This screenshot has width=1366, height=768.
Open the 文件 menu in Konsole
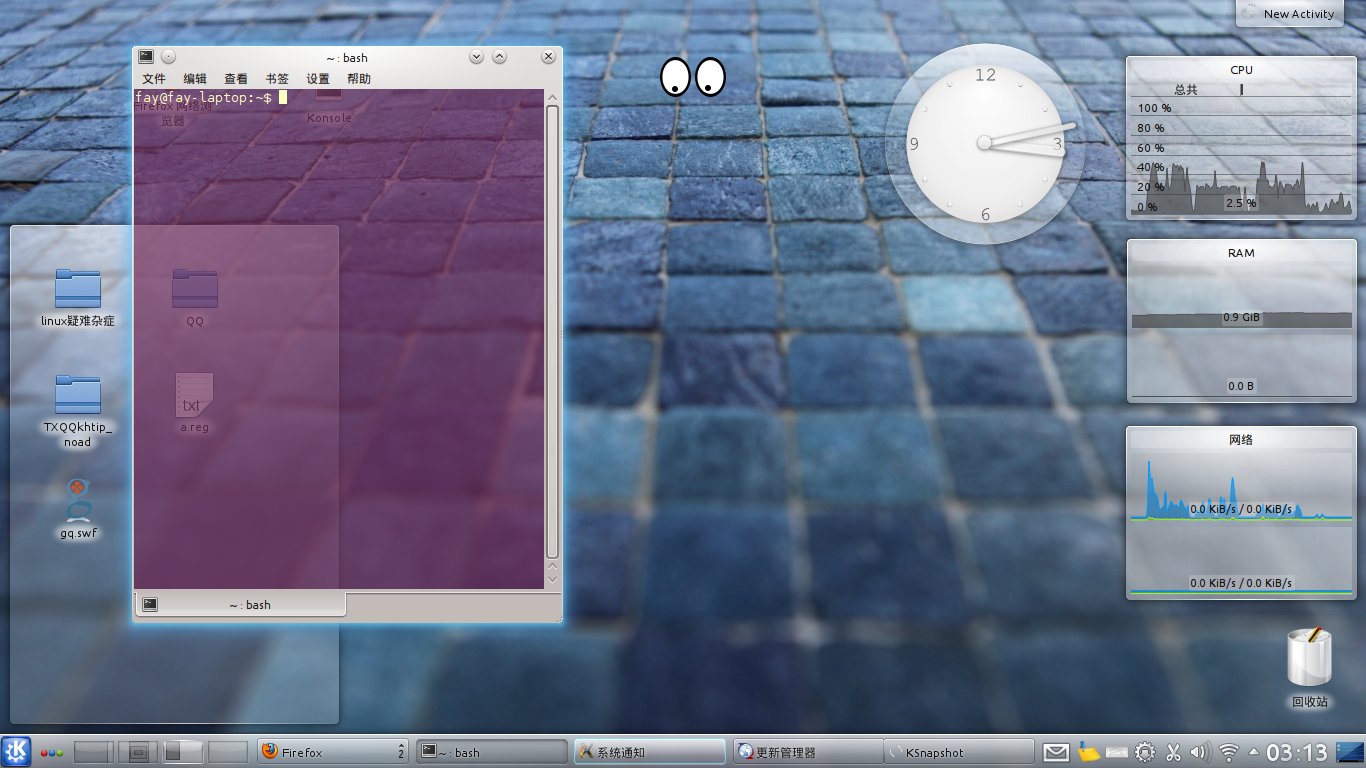coord(154,79)
